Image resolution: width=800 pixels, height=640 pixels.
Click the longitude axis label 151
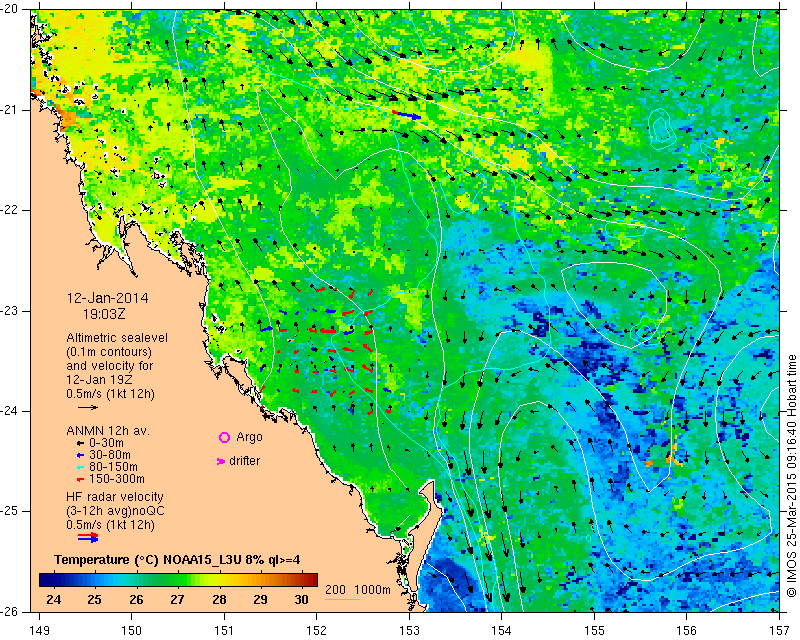[x=224, y=631]
